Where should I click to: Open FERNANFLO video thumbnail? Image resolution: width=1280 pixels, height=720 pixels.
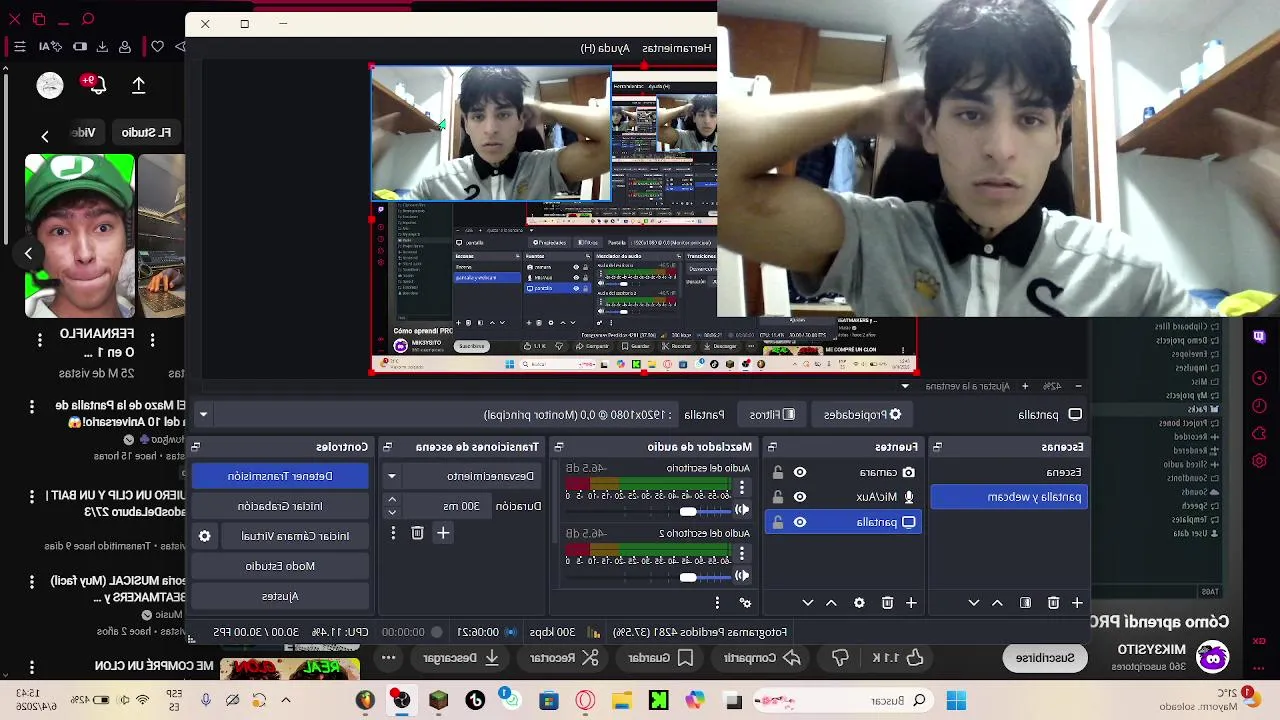[x=79, y=236]
